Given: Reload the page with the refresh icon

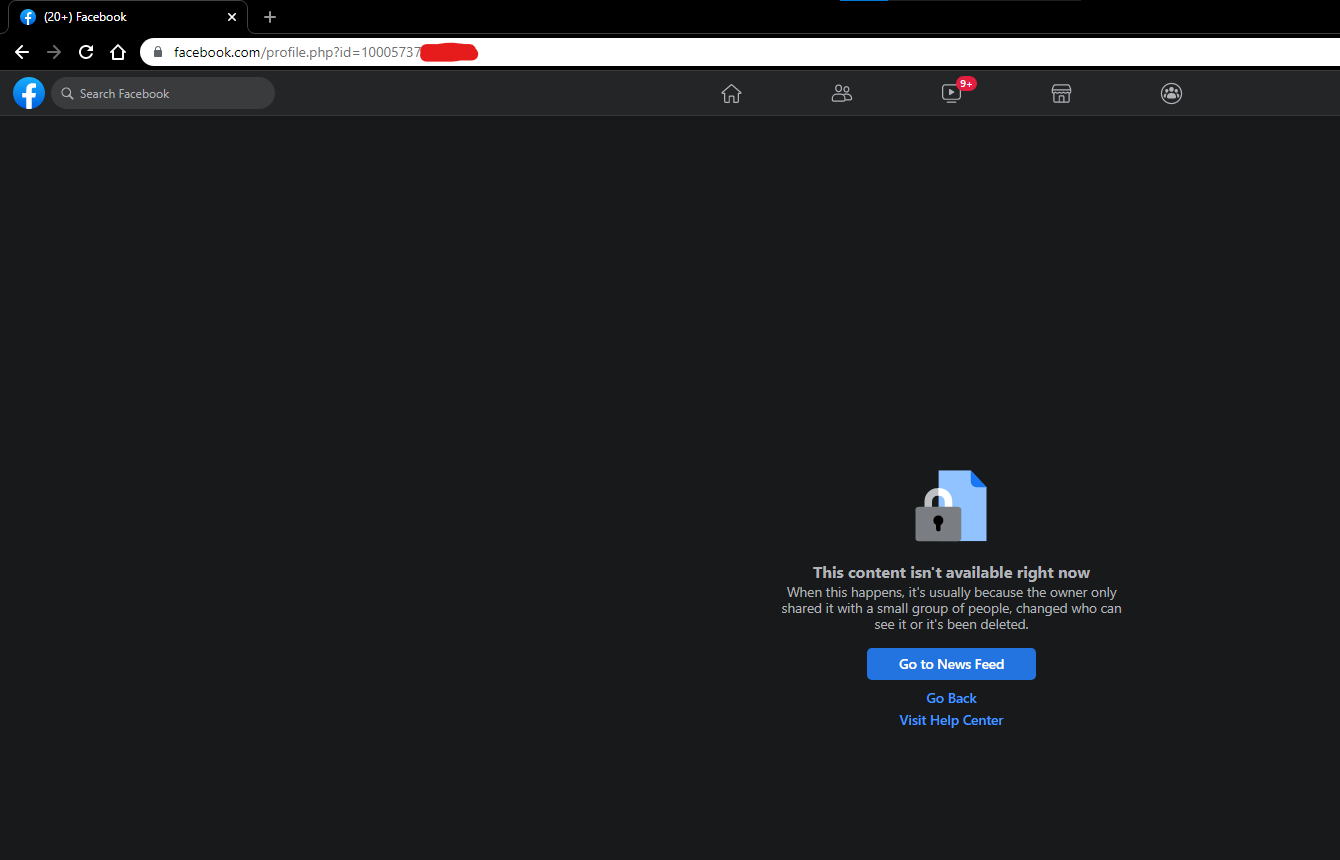Looking at the screenshot, I should coord(86,52).
